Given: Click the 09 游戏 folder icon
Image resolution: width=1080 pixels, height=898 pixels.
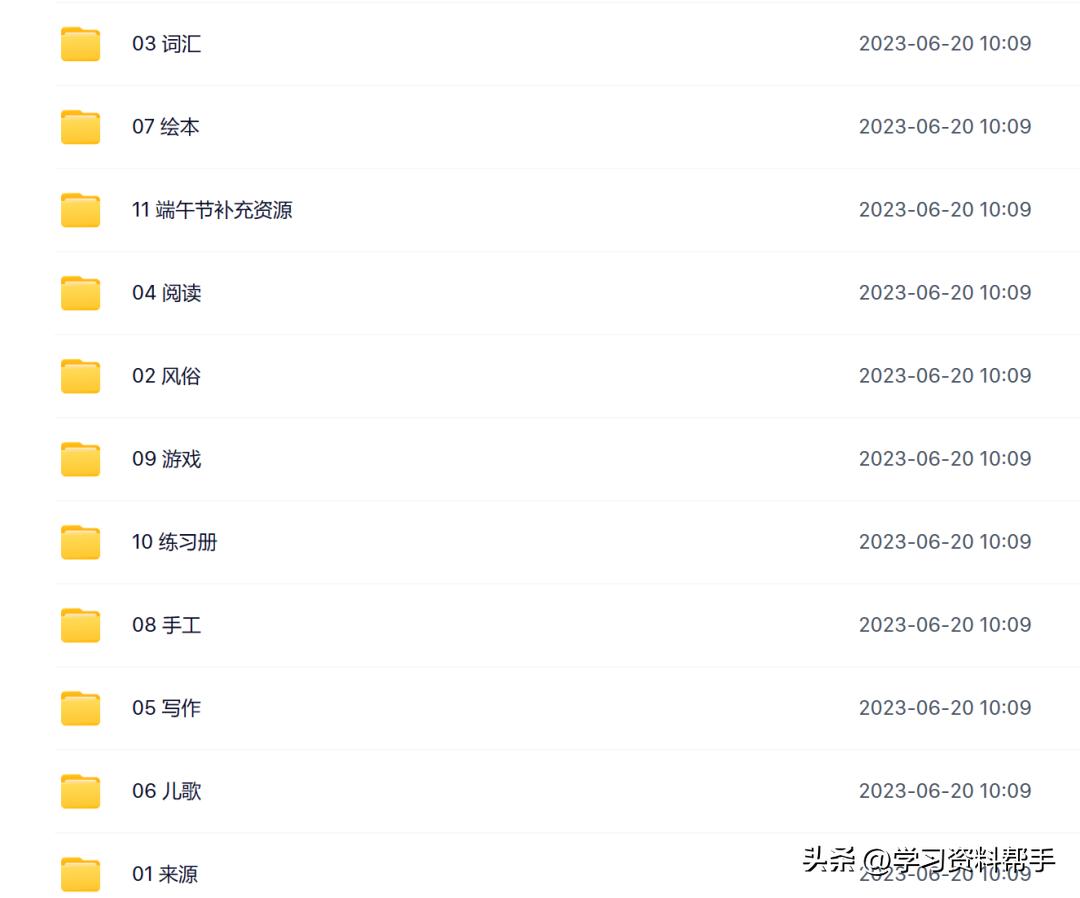Looking at the screenshot, I should pyautogui.click(x=81, y=459).
